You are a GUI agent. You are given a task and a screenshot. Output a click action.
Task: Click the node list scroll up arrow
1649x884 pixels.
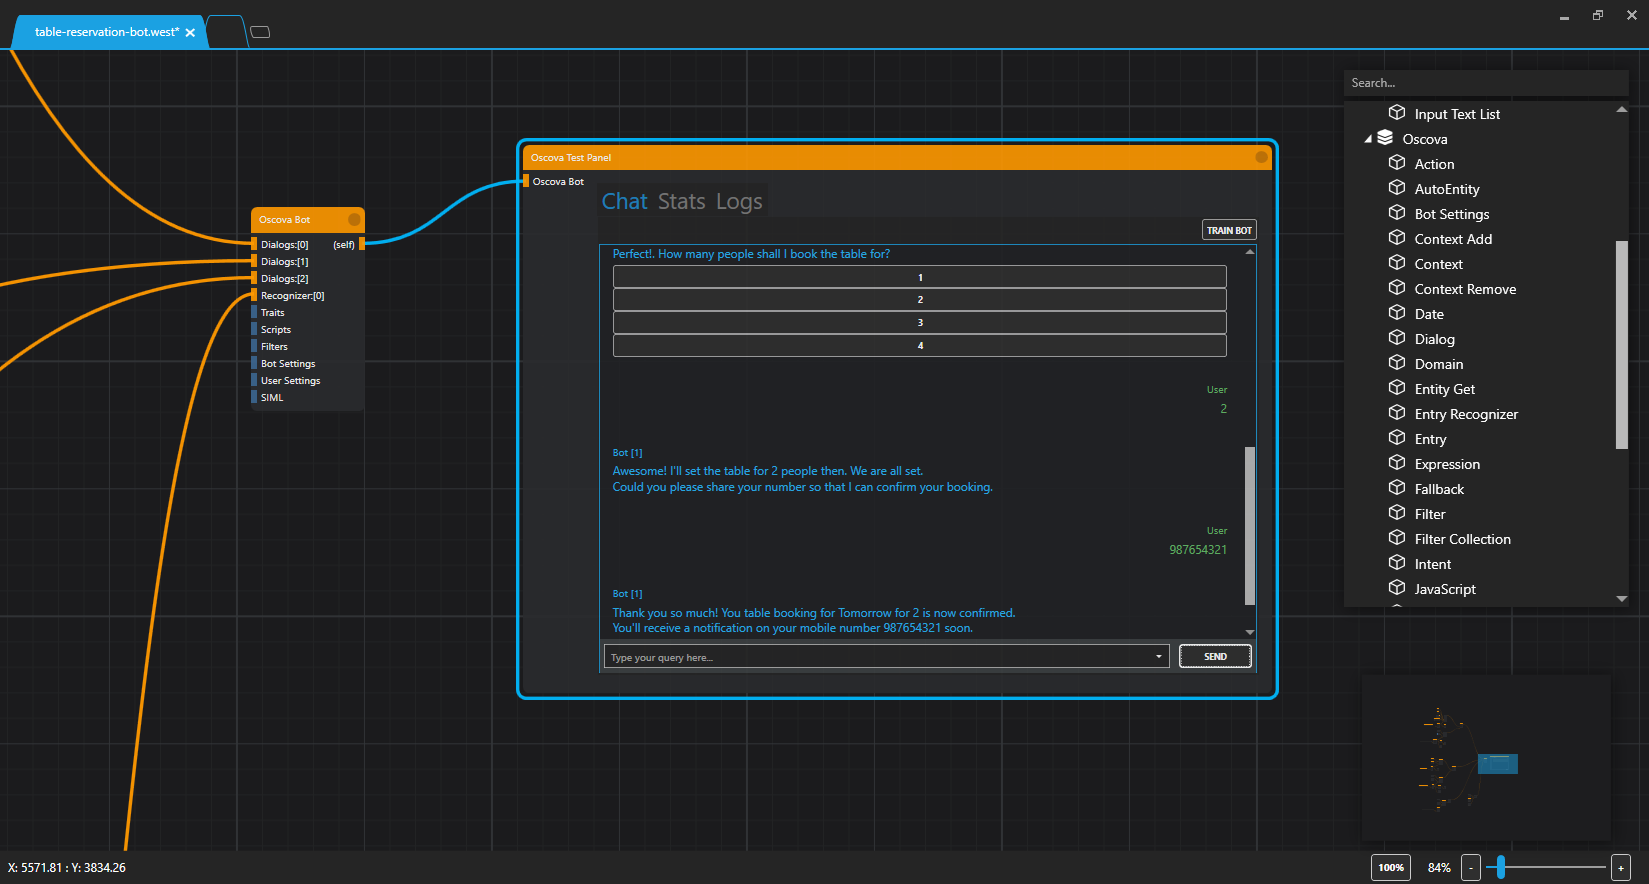[x=1622, y=110]
